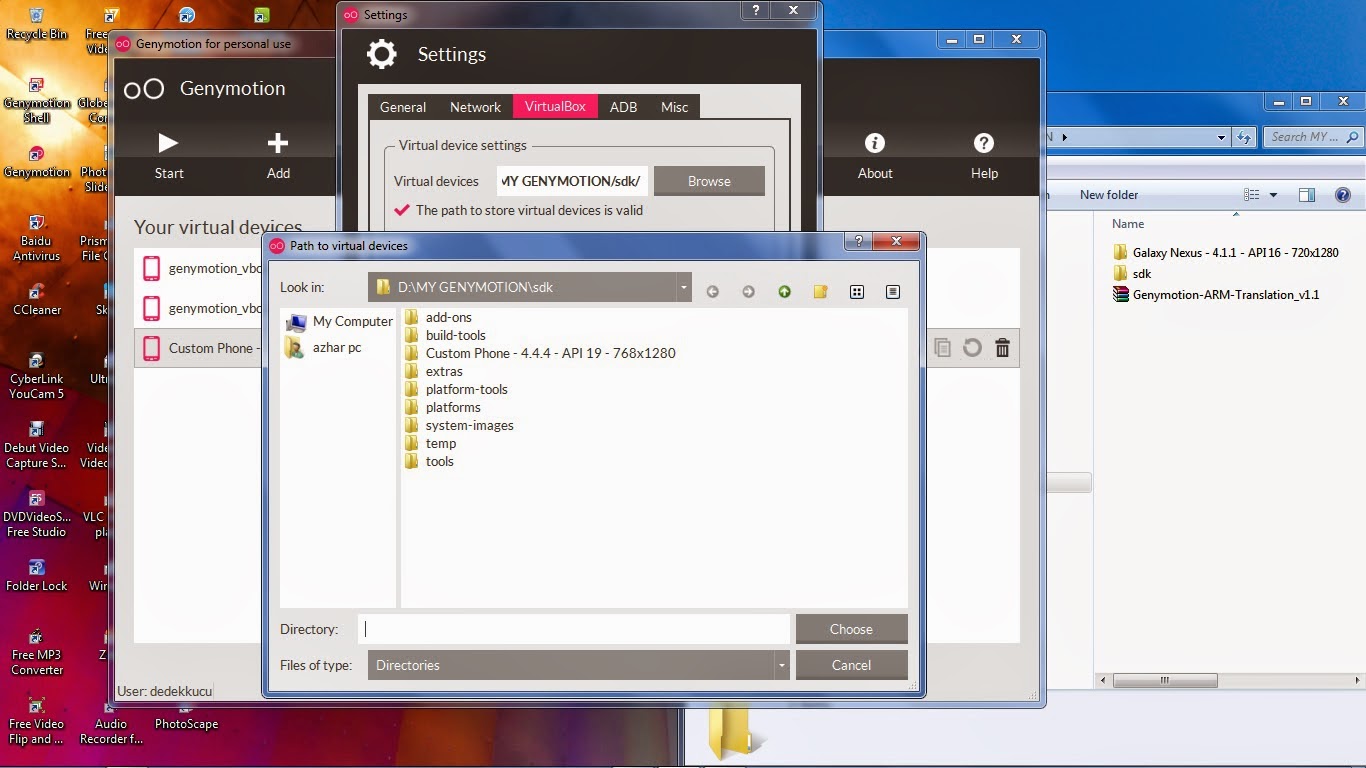Select the extras folder
1366x768 pixels.
[434, 371]
